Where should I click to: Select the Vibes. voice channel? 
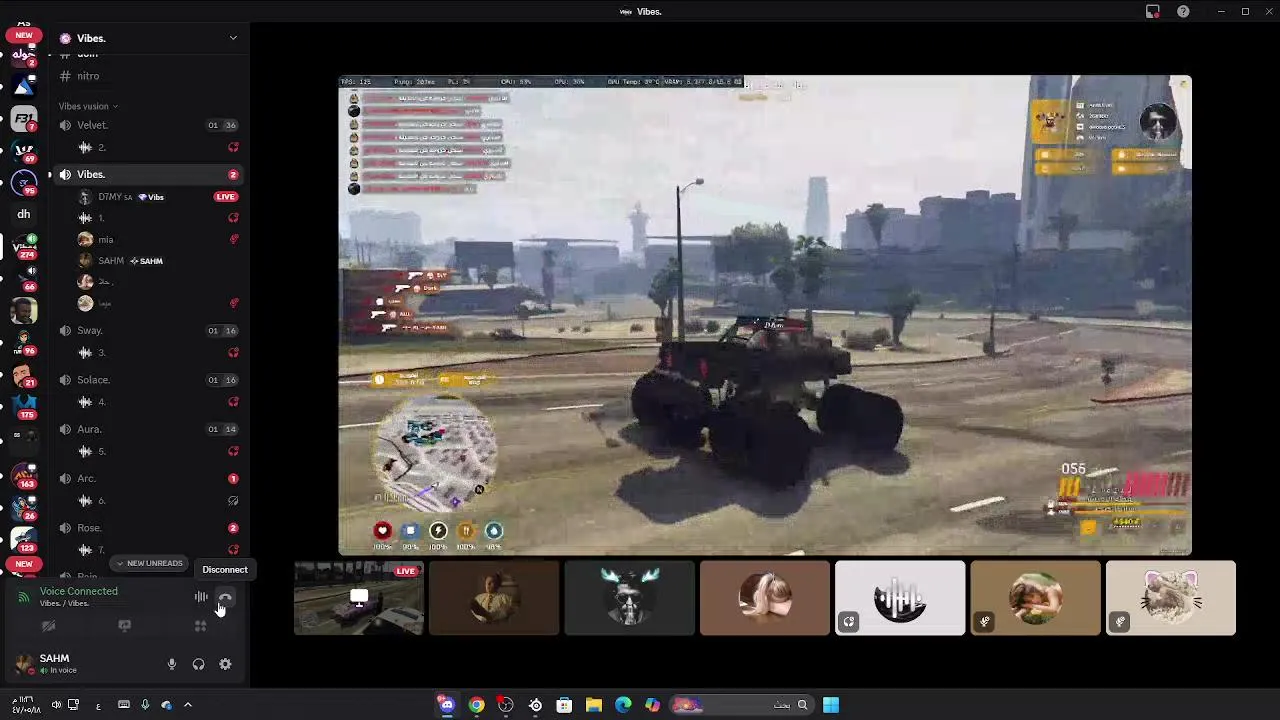tap(150, 174)
